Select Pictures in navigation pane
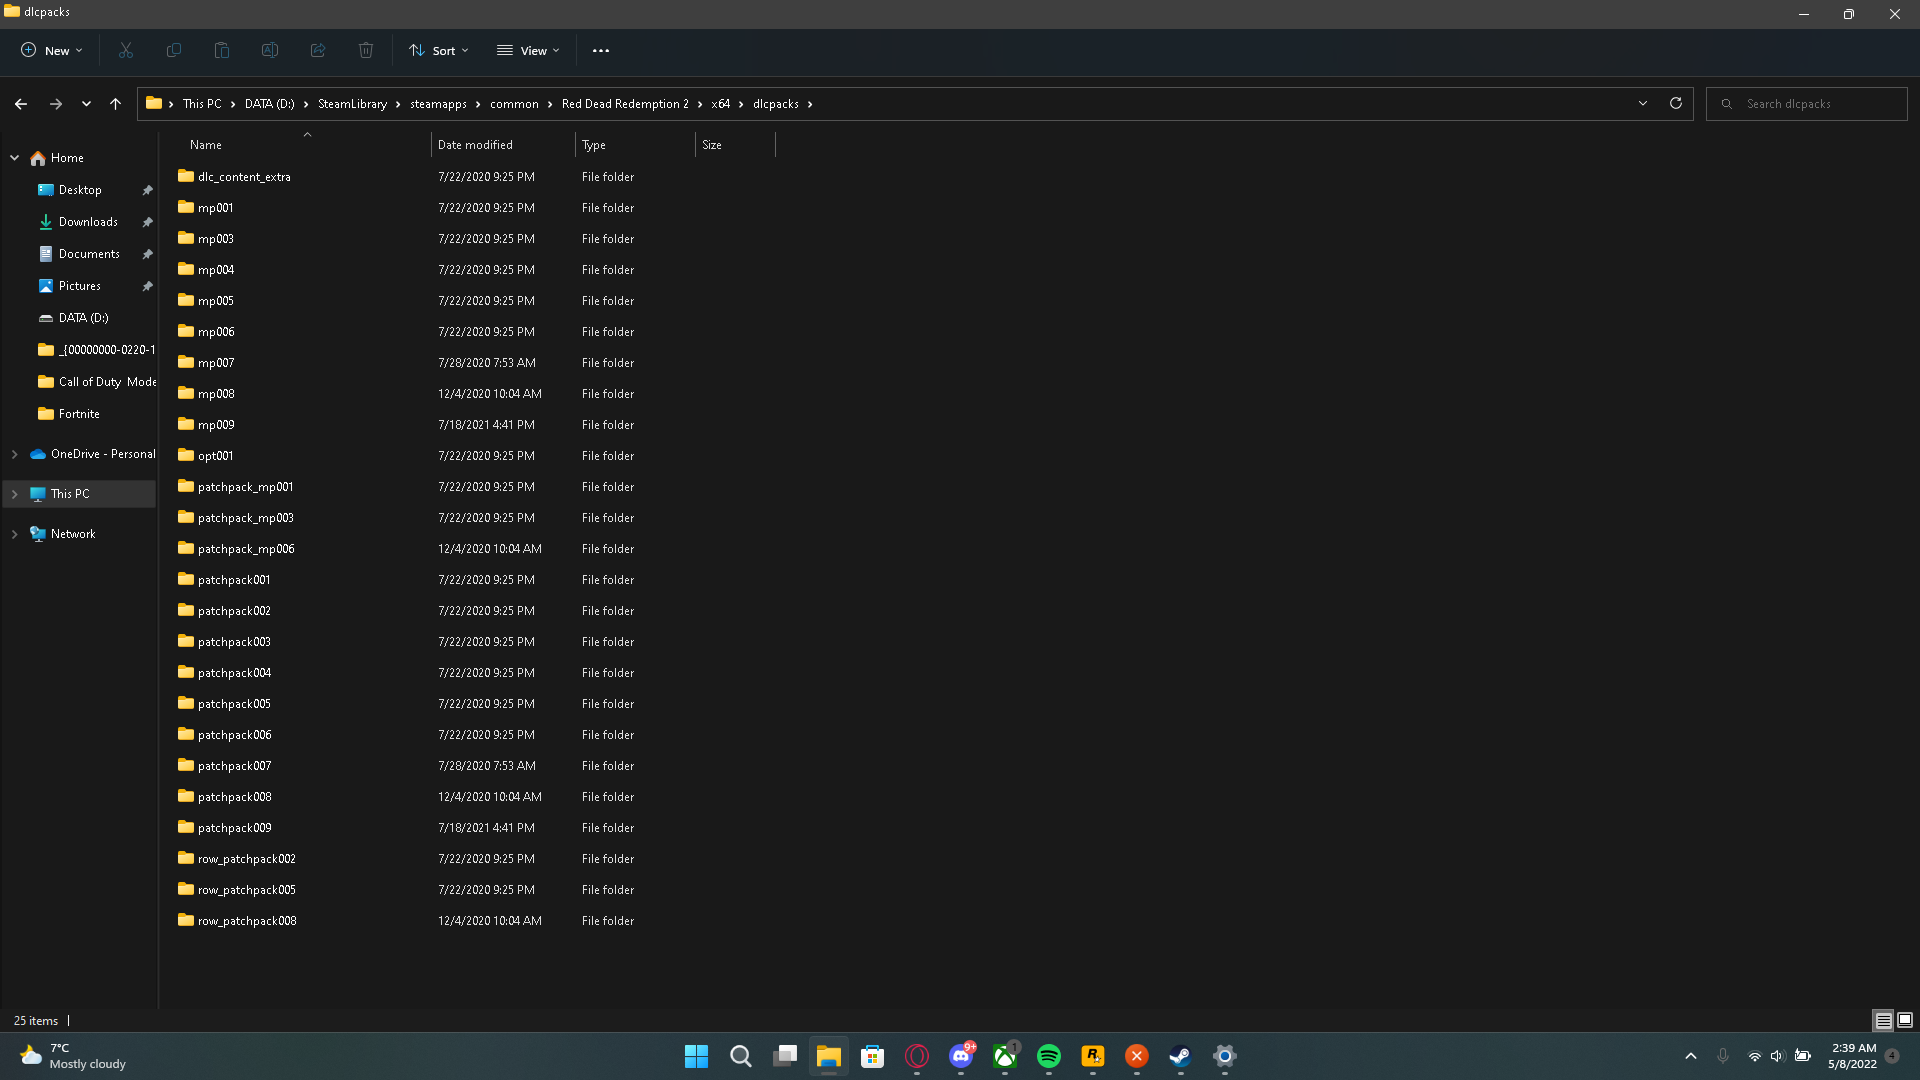This screenshot has height=1080, width=1920. tap(80, 286)
